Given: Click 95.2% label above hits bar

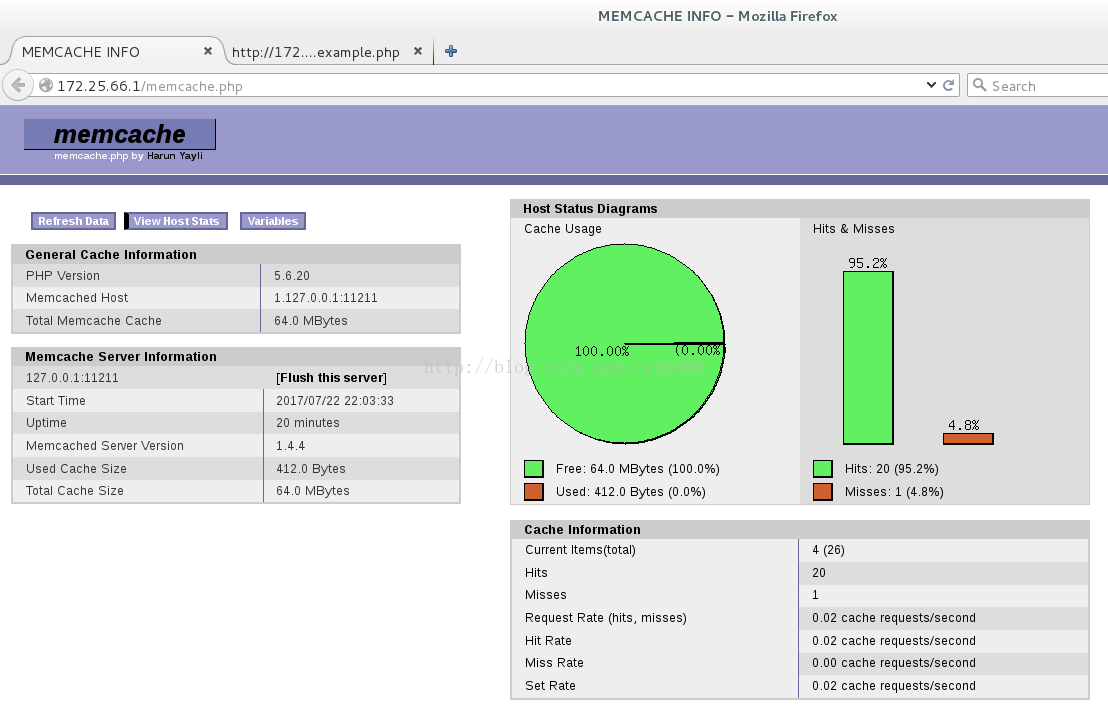Looking at the screenshot, I should coord(868,263).
